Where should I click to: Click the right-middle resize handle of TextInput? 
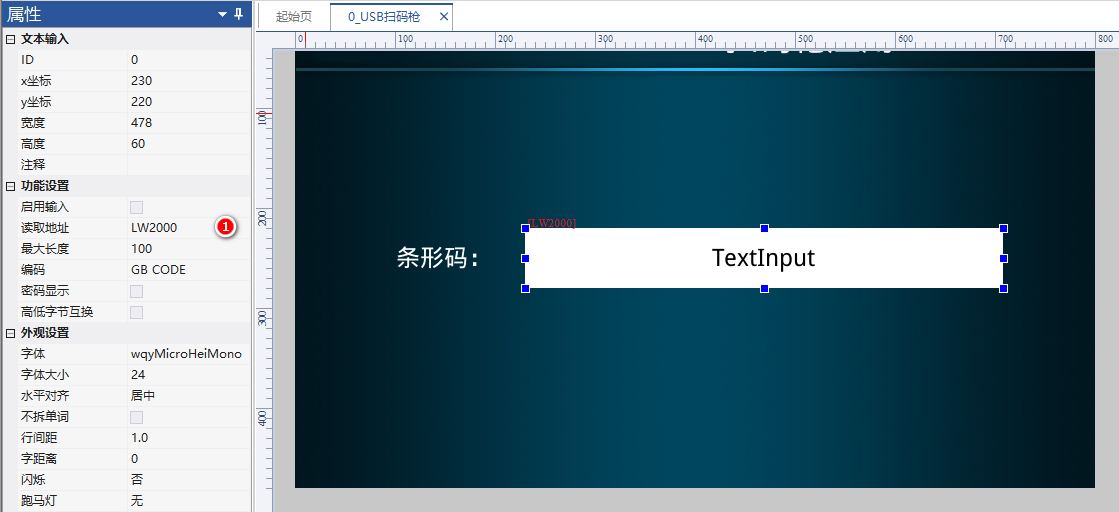click(x=1003, y=258)
